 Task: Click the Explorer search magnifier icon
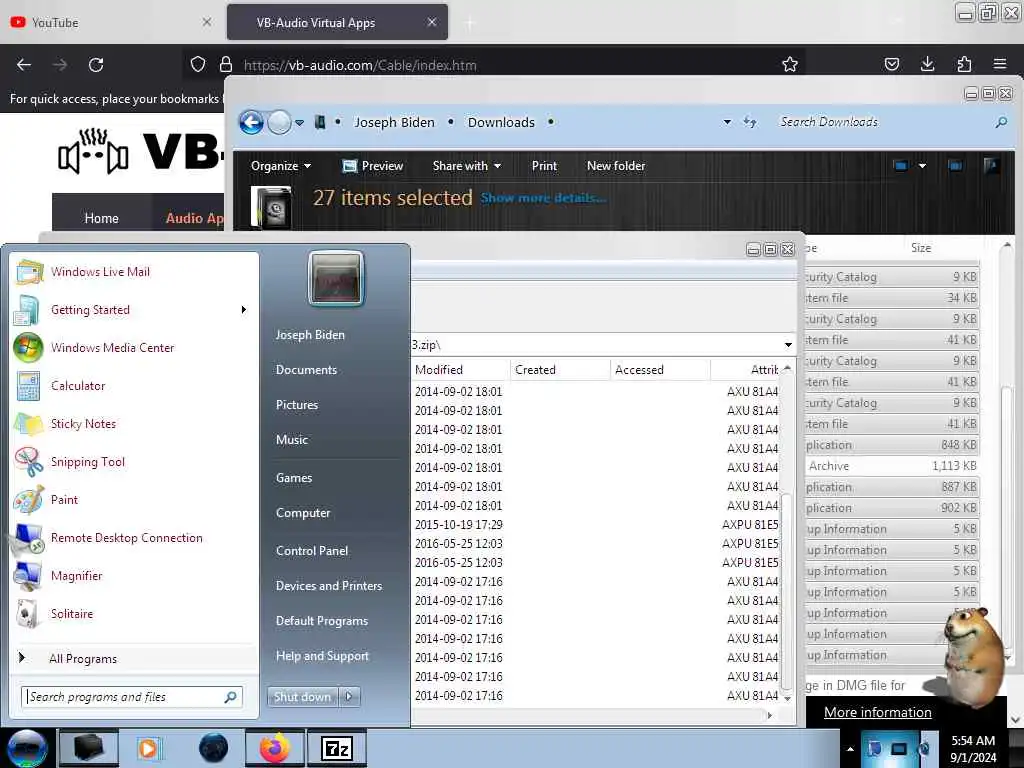(1001, 122)
